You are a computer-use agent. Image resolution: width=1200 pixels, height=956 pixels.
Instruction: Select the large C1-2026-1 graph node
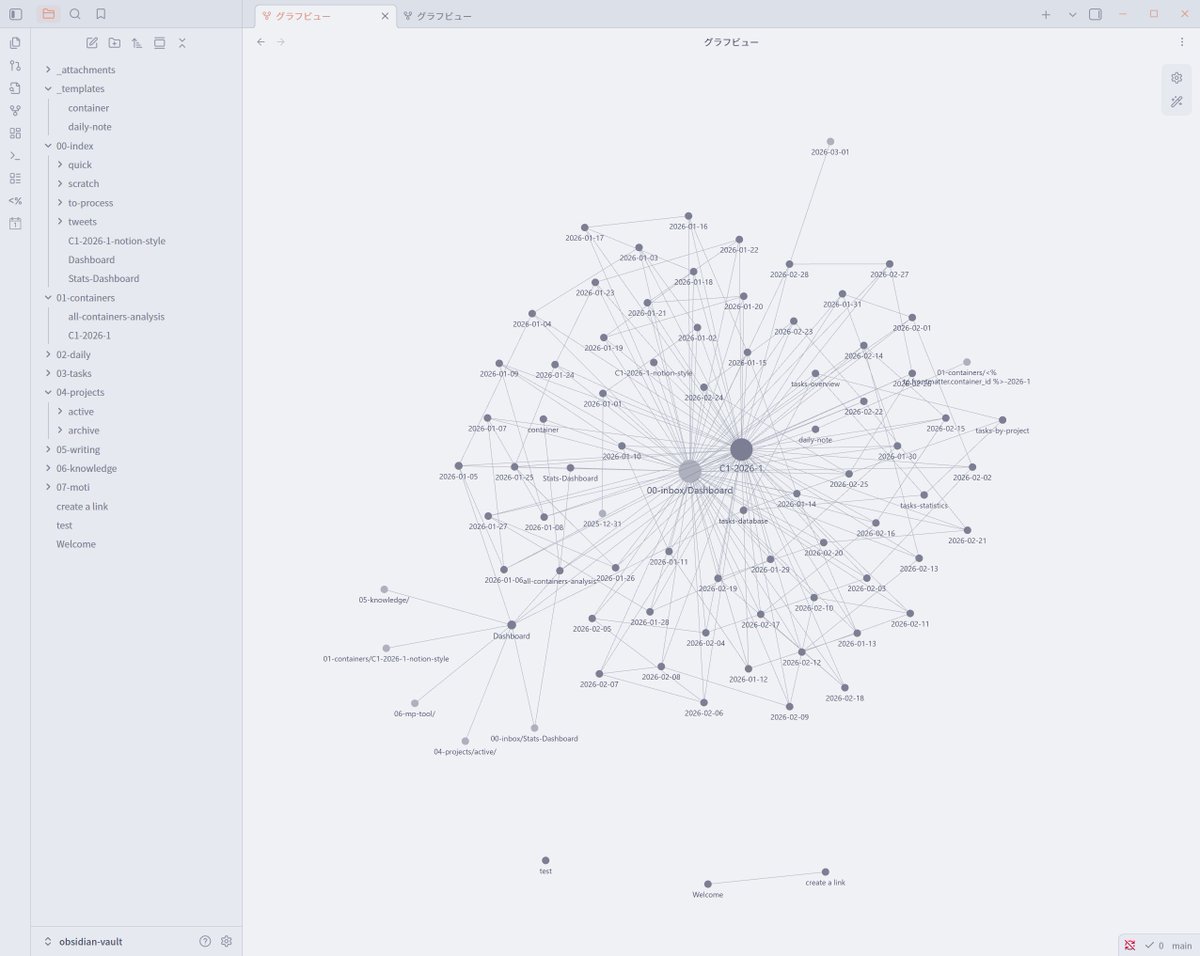[x=741, y=449]
